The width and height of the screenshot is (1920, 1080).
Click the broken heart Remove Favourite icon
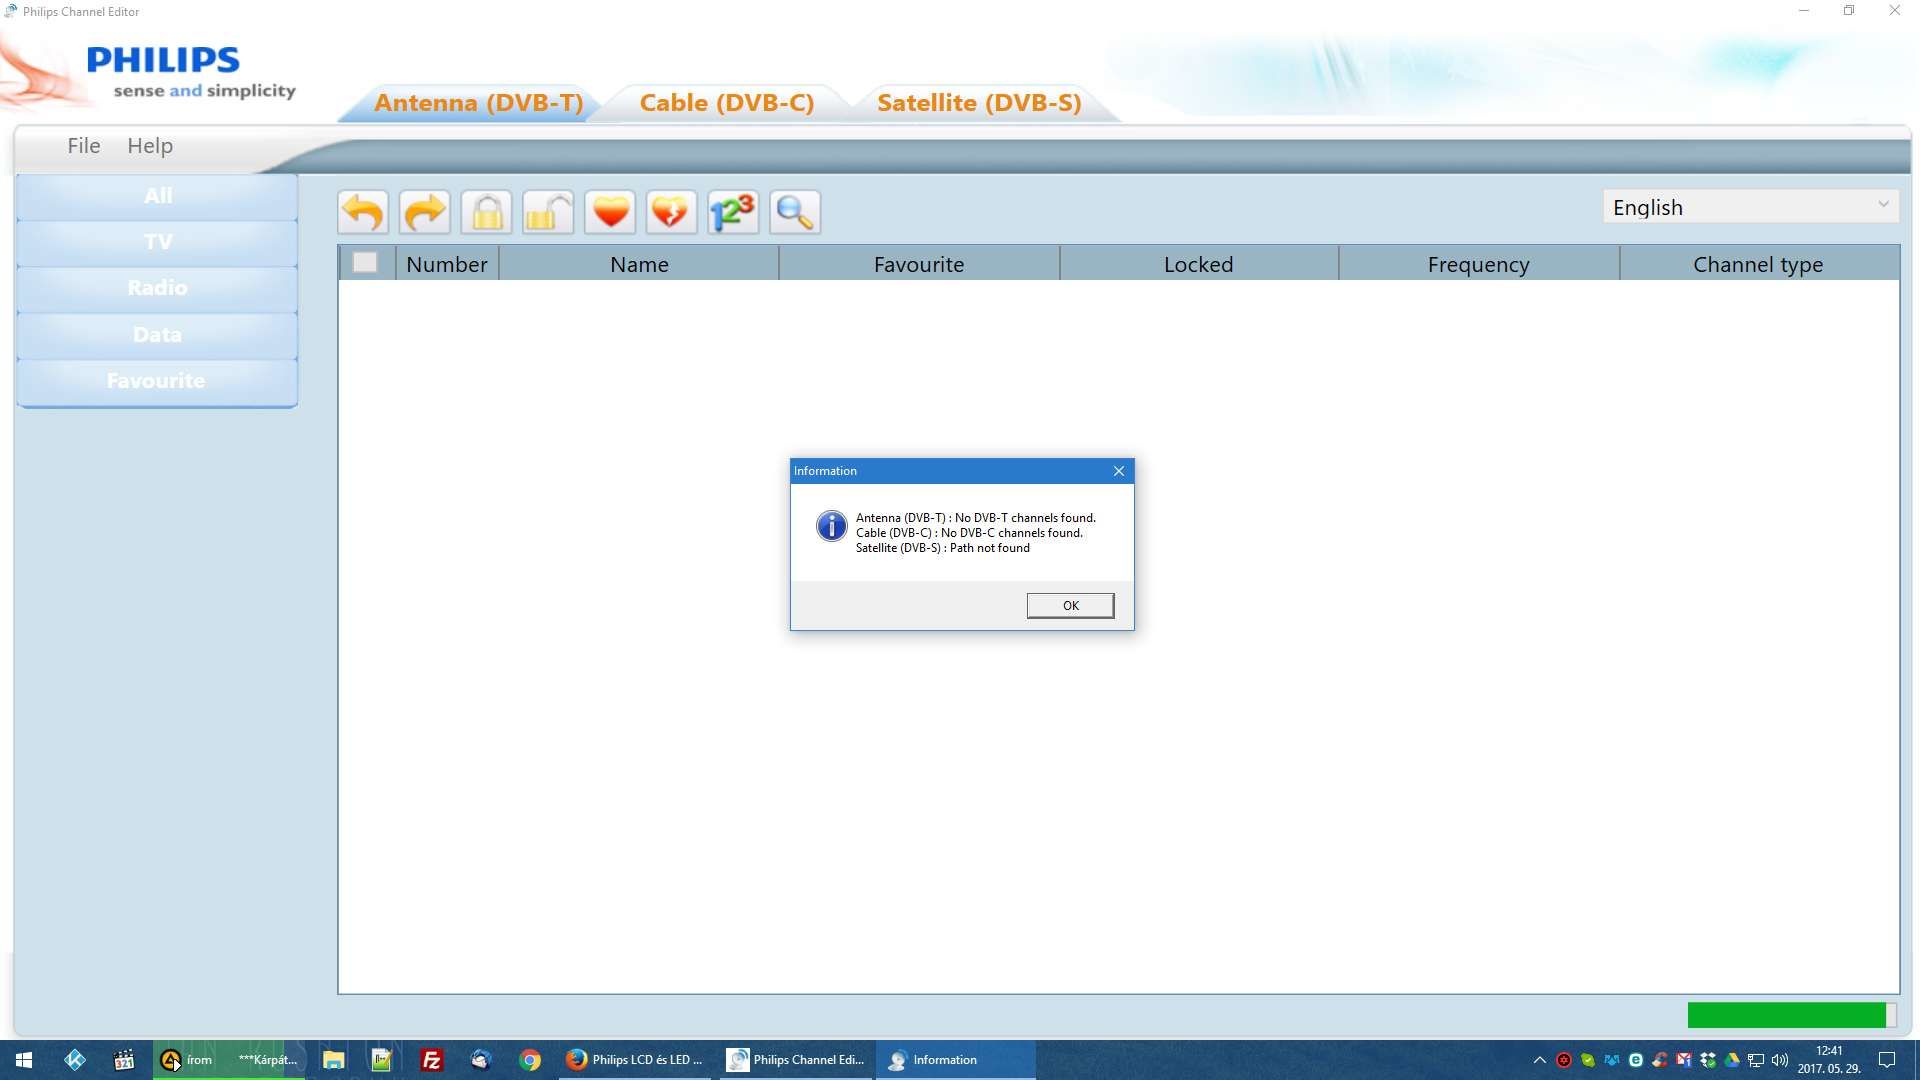671,212
